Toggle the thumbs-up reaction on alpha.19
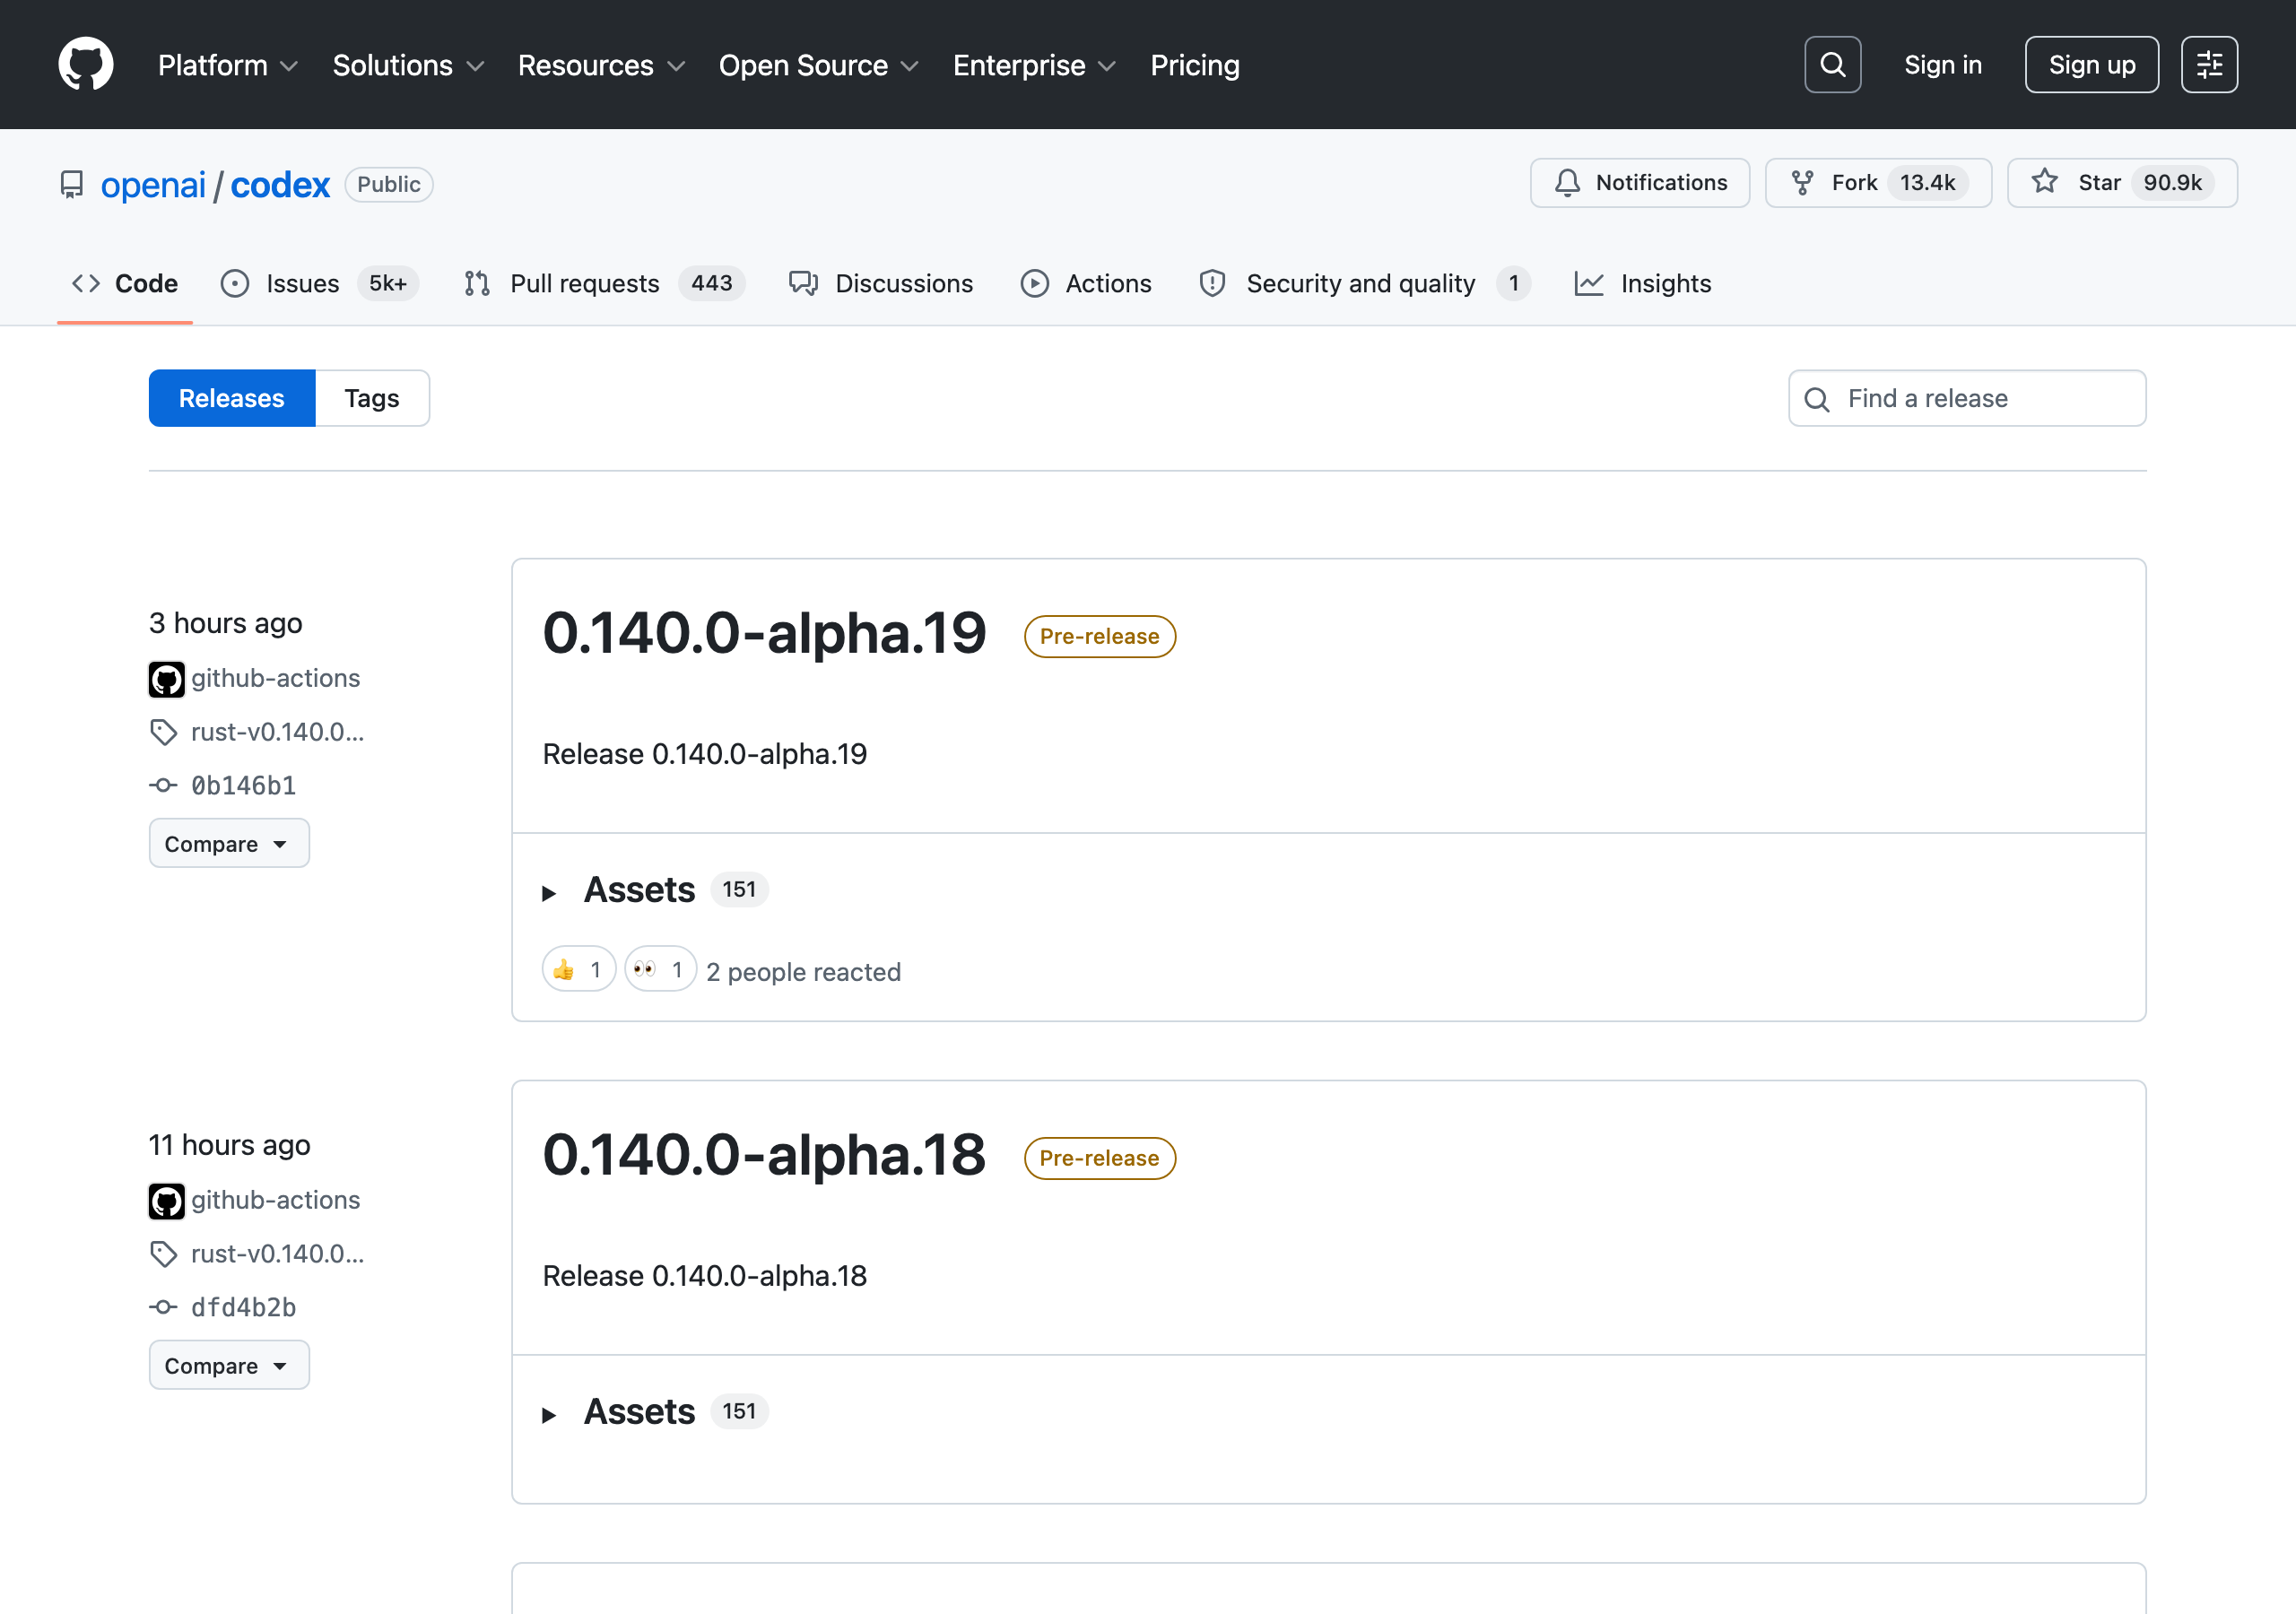 coord(578,970)
